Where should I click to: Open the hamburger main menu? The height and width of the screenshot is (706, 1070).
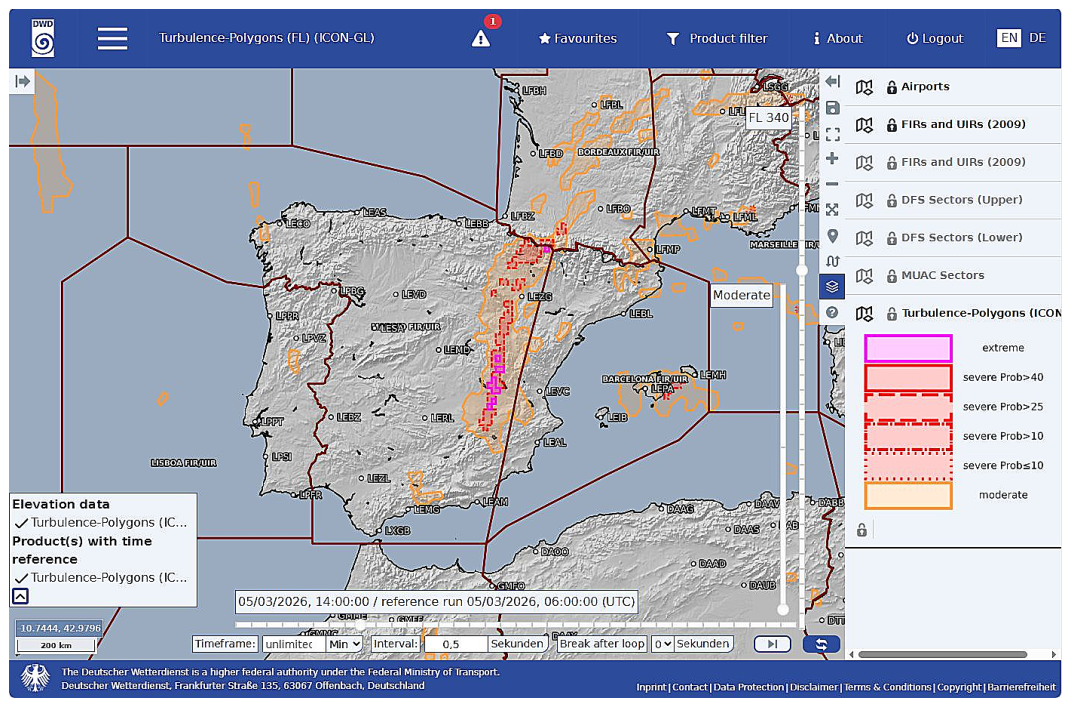113,38
